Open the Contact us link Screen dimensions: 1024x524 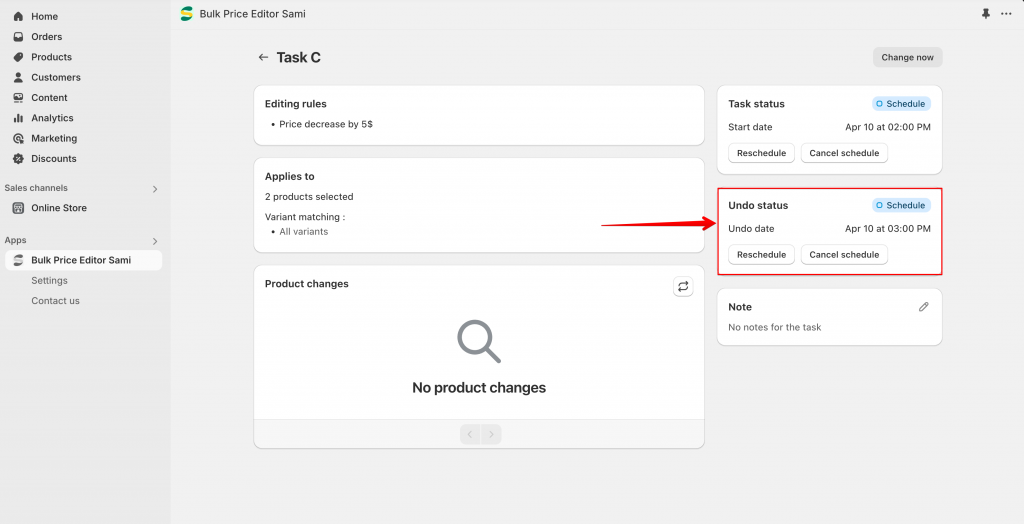[56, 301]
